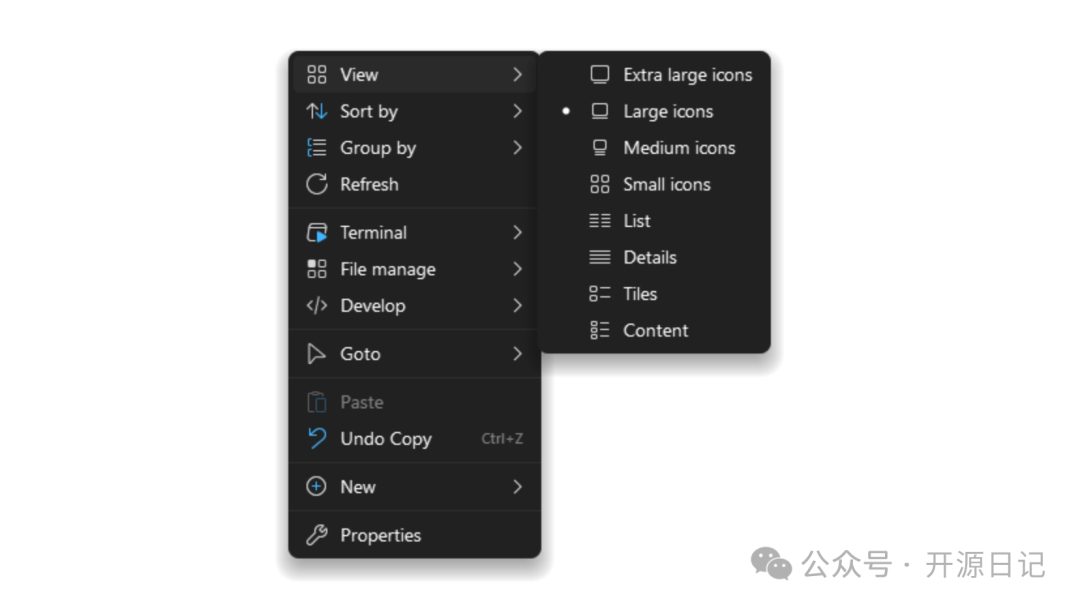Viewport: 1080px width, 608px height.
Task: Click the New plus circle icon
Action: (x=317, y=487)
